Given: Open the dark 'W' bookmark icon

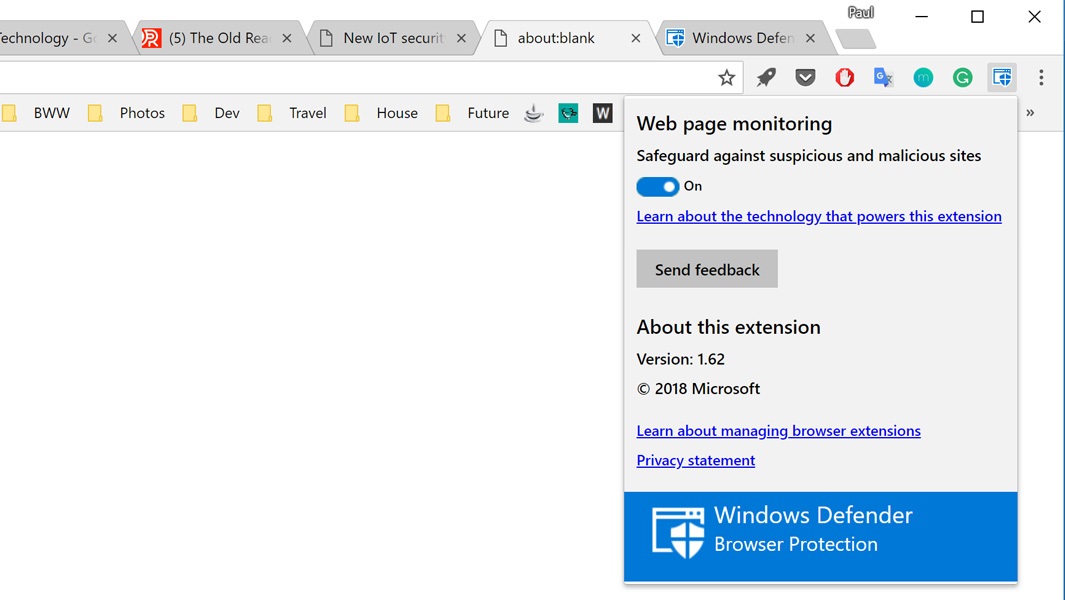Looking at the screenshot, I should point(602,113).
